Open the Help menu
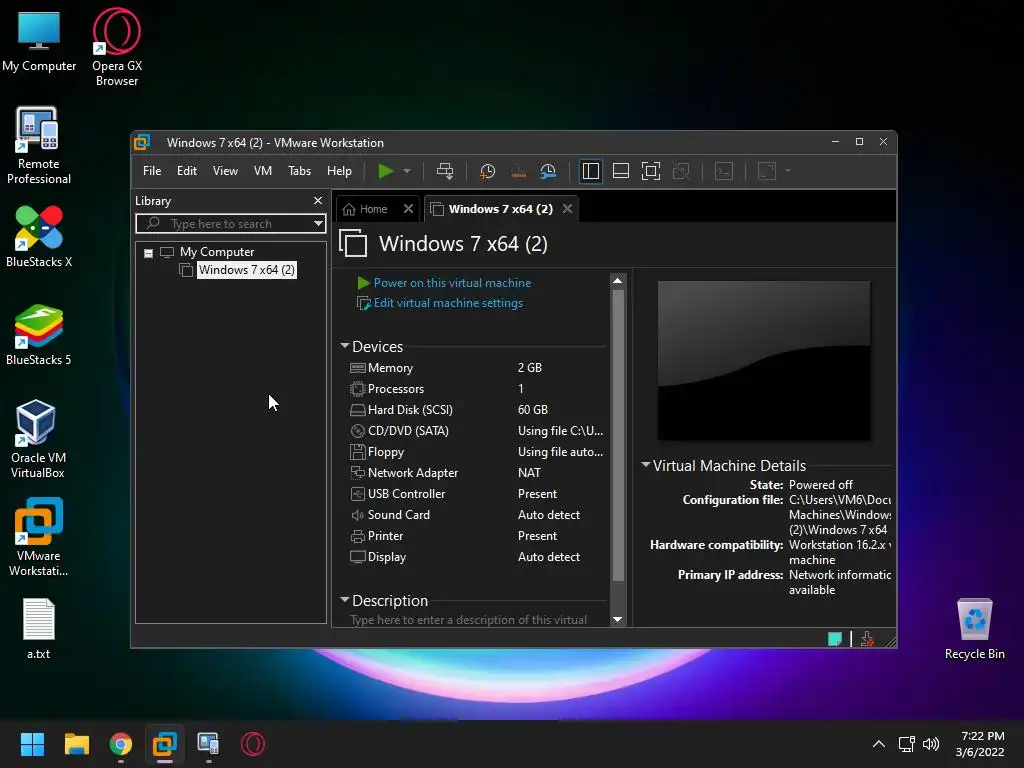The height and width of the screenshot is (768, 1024). point(339,171)
